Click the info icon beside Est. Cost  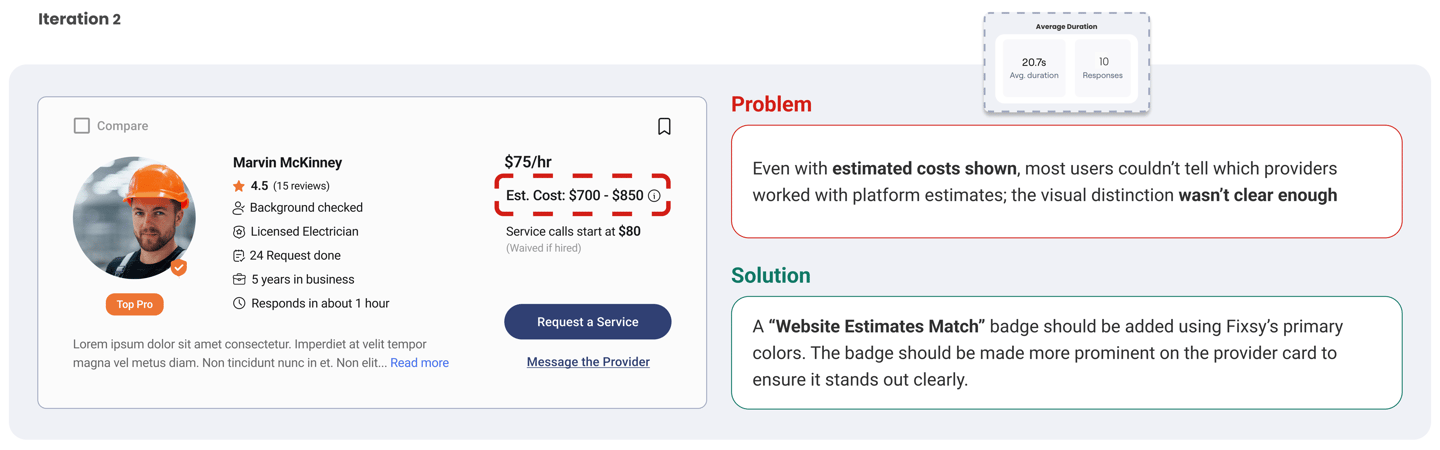point(654,196)
